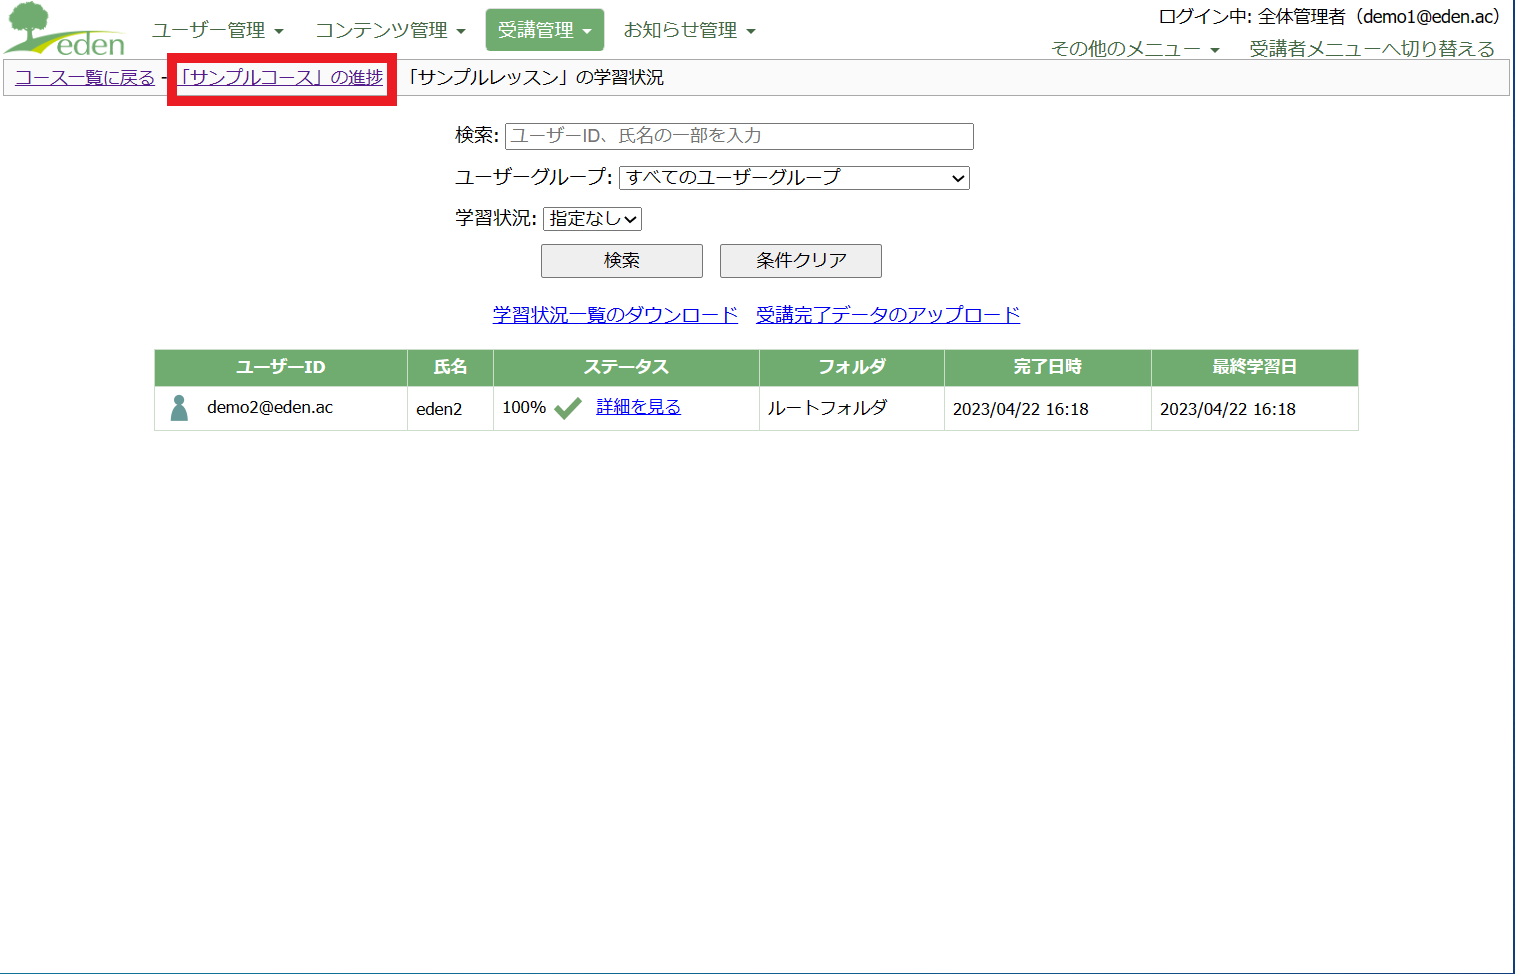Click 受講完了データのアップロード link

coord(888,315)
